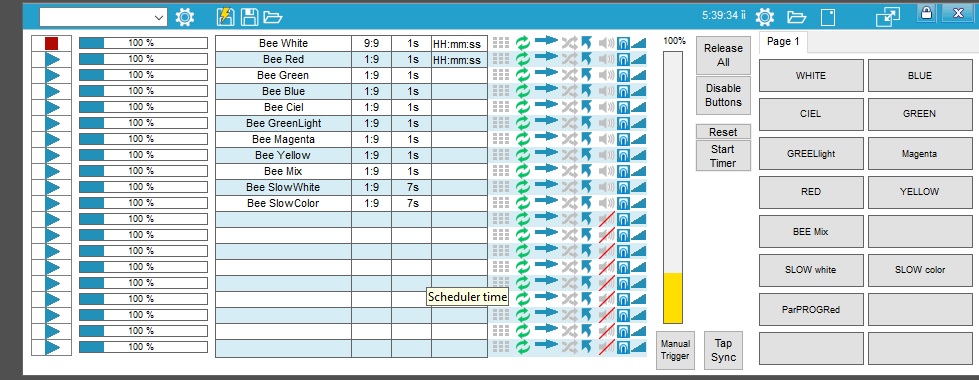Select Bee GreenLight scene name cell

[x=283, y=124]
